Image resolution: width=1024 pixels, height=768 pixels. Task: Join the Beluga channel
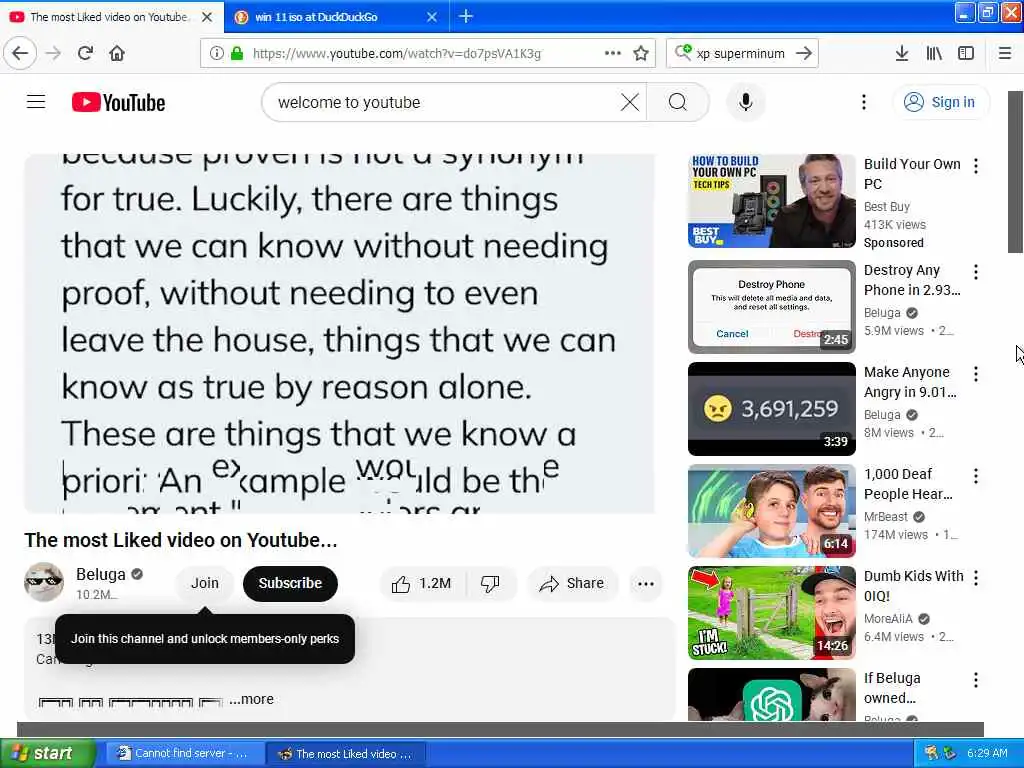point(204,583)
